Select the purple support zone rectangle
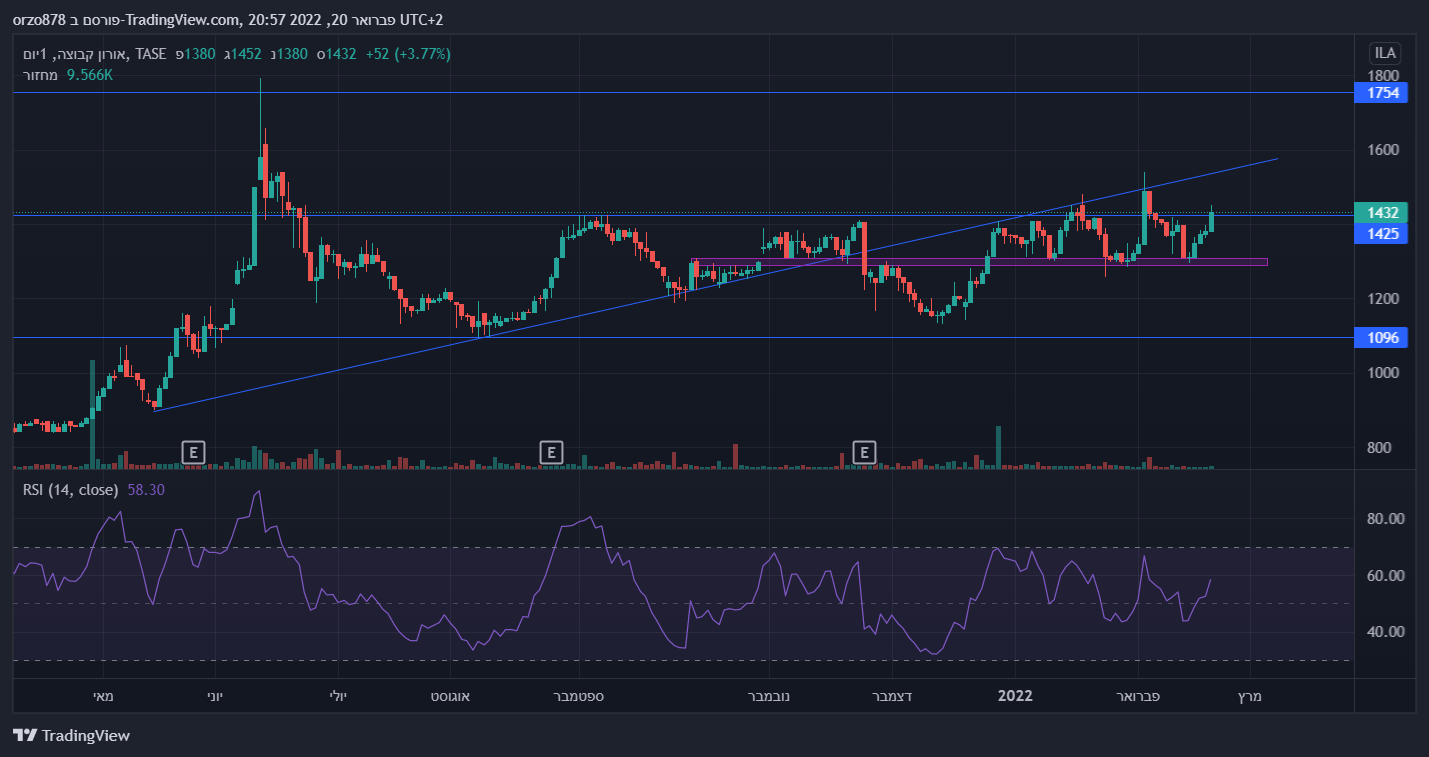1429x757 pixels. [980, 262]
